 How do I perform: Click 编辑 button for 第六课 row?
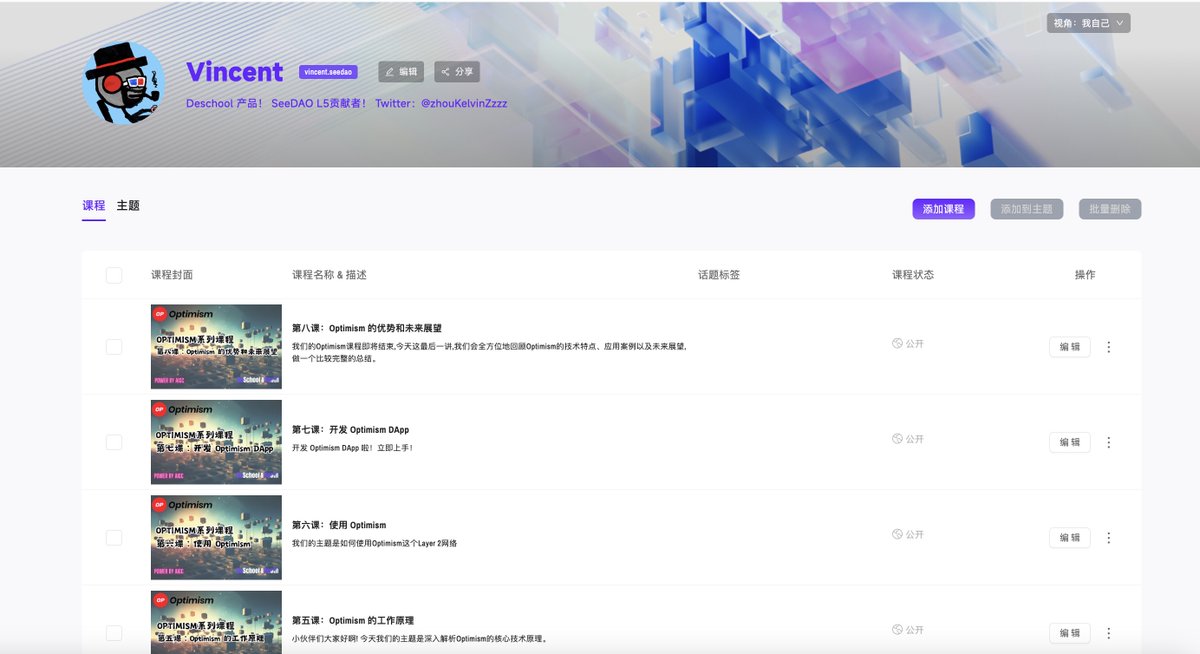1070,538
